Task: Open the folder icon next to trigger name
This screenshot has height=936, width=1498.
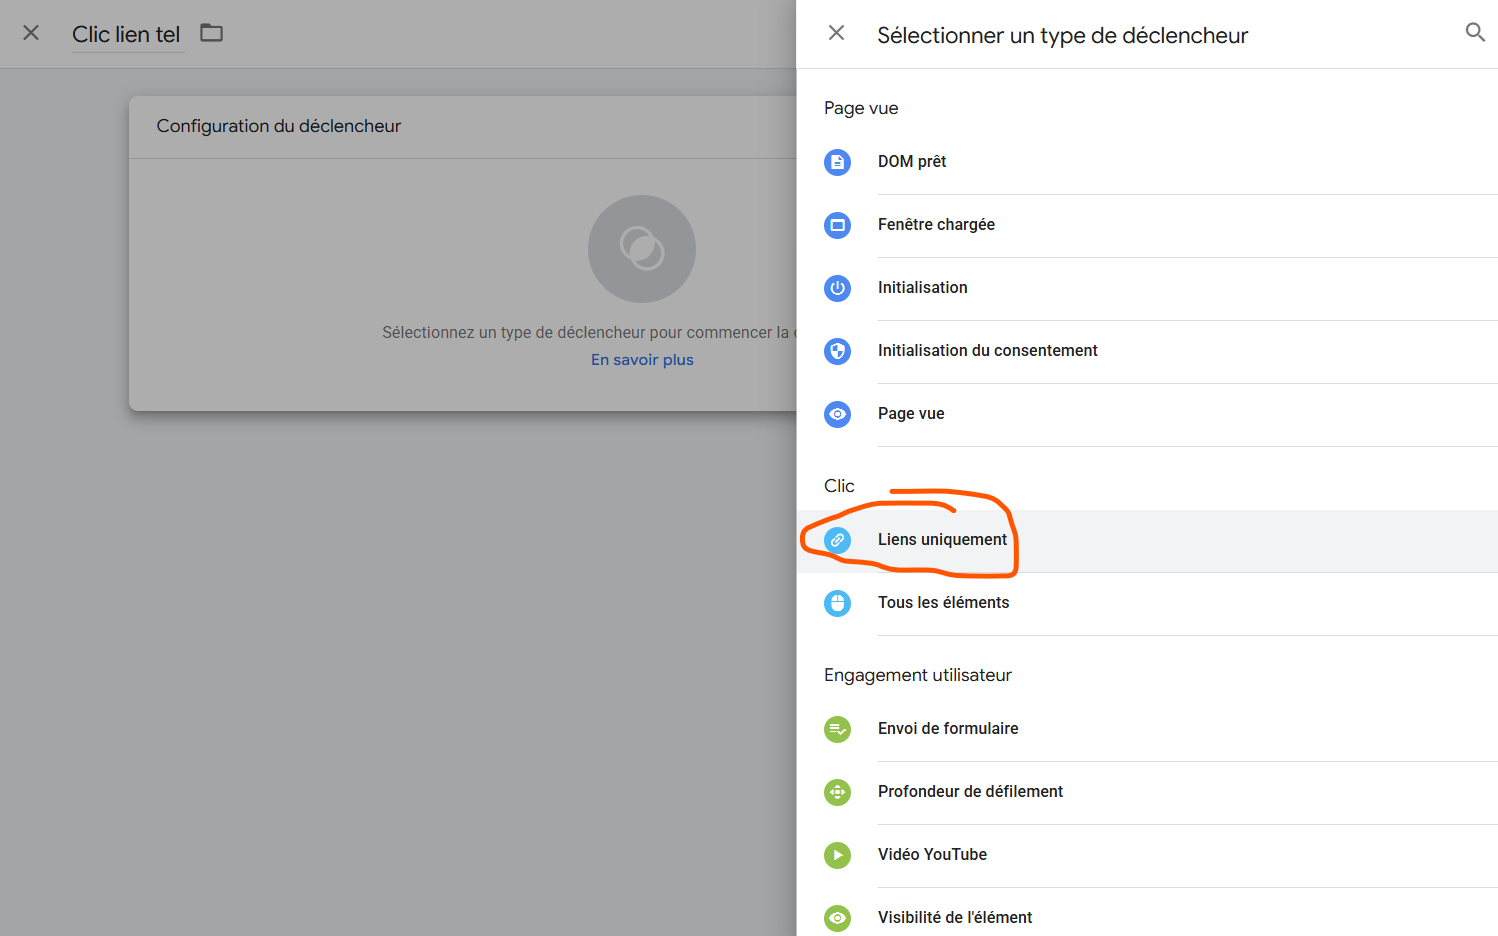Action: 211,33
